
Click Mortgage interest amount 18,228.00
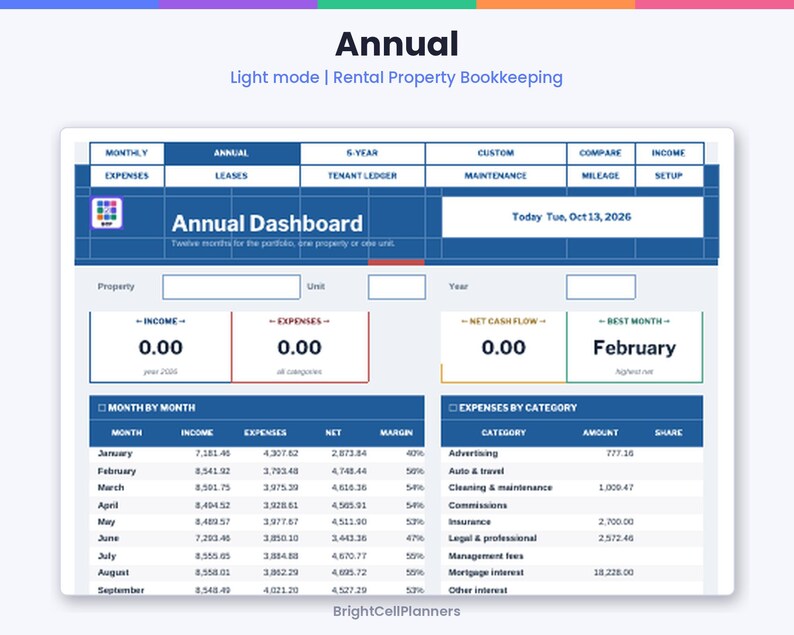(614, 572)
